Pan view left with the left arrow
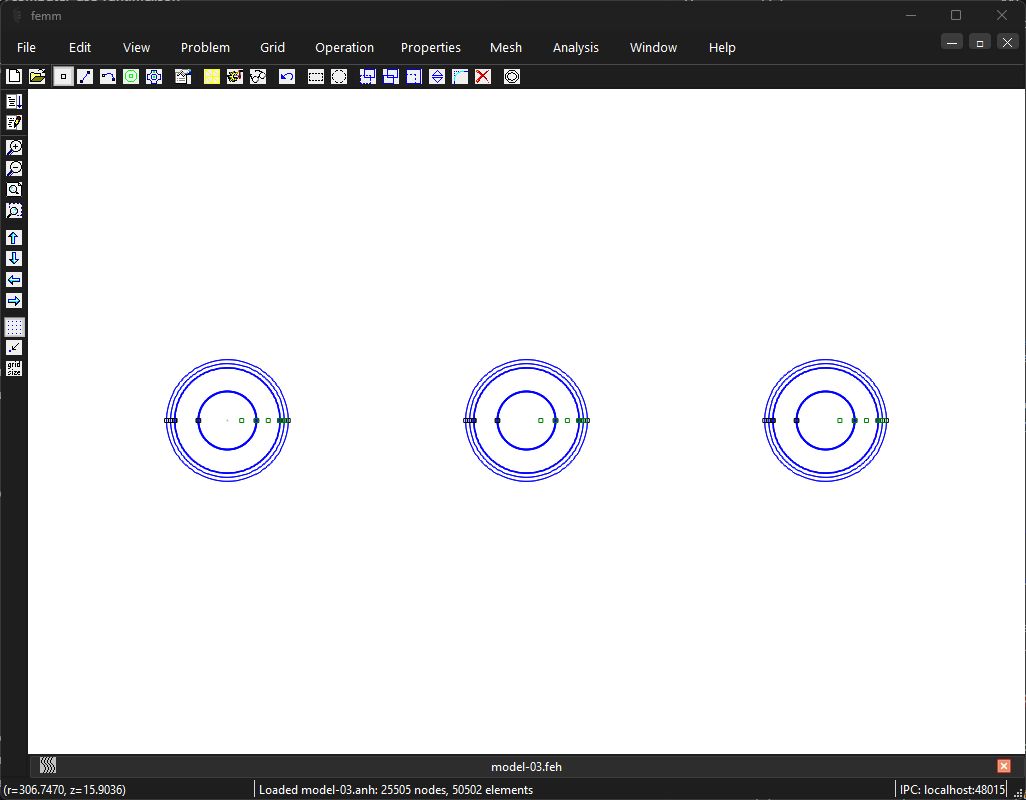Image resolution: width=1026 pixels, height=800 pixels. (x=14, y=279)
